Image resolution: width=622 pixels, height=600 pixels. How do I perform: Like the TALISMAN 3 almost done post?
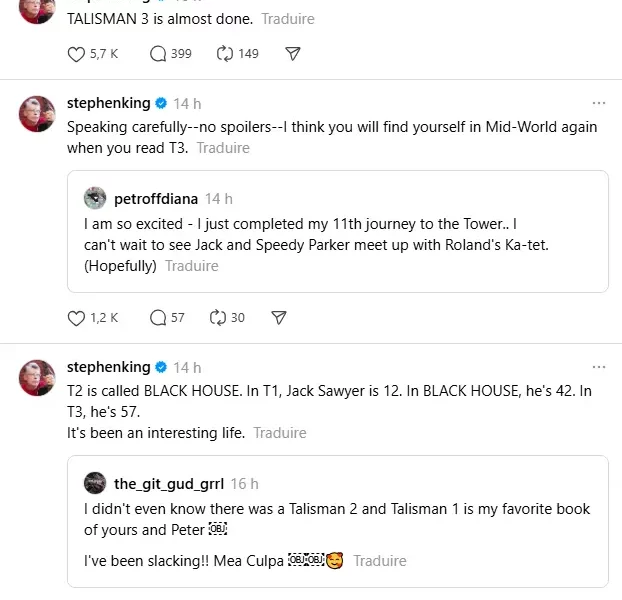coord(77,53)
